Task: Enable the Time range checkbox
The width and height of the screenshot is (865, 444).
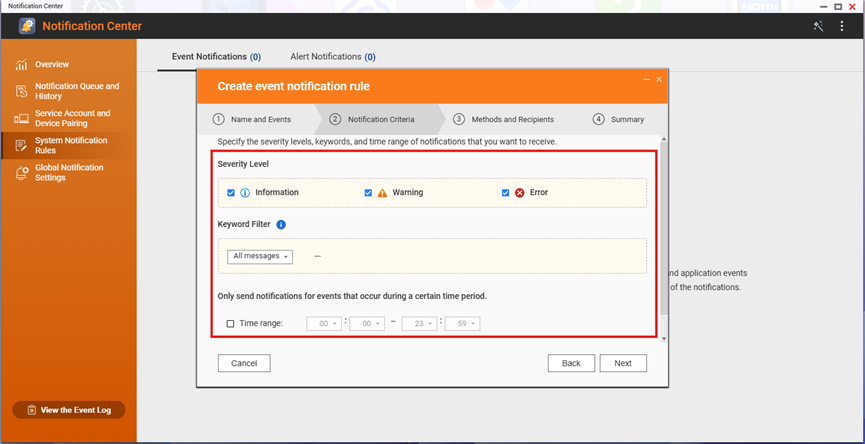Action: (231, 324)
